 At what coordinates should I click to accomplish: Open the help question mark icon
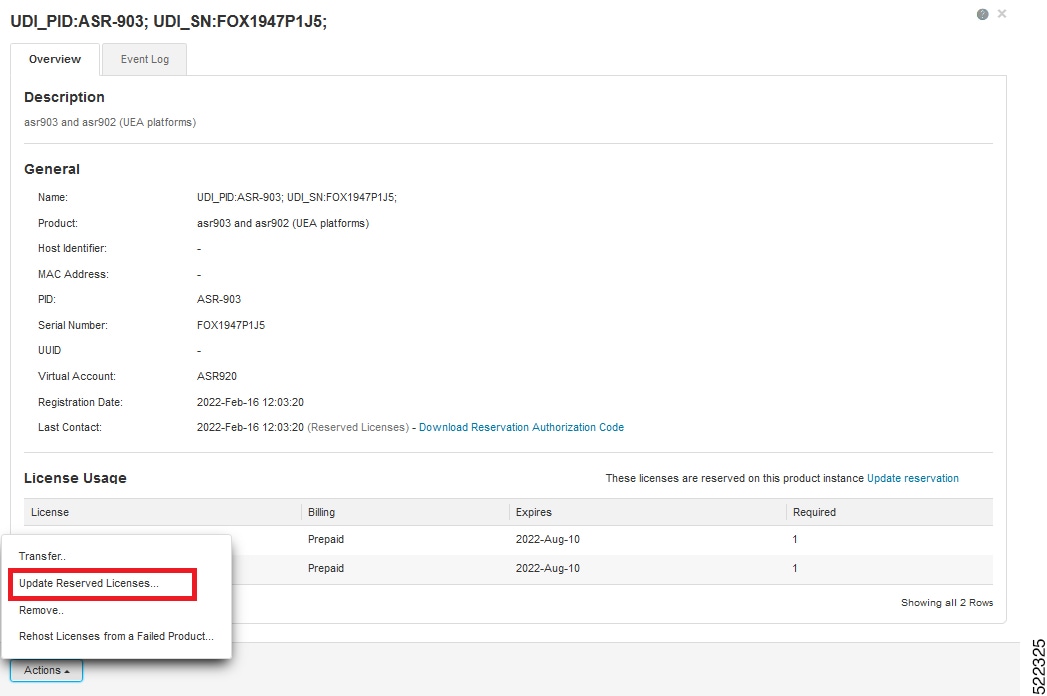click(982, 14)
